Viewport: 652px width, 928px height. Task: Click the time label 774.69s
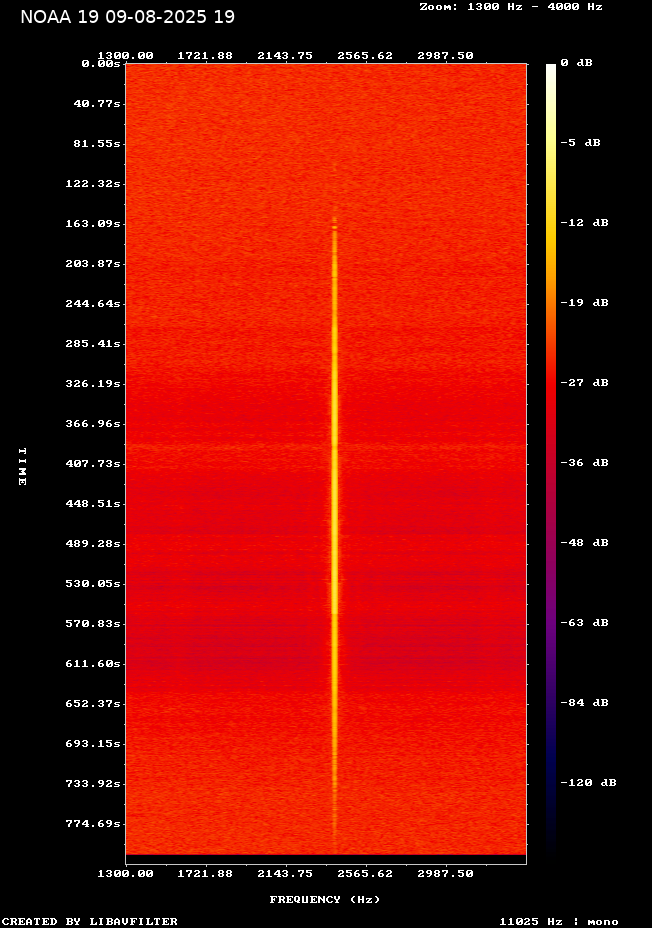coord(93,824)
